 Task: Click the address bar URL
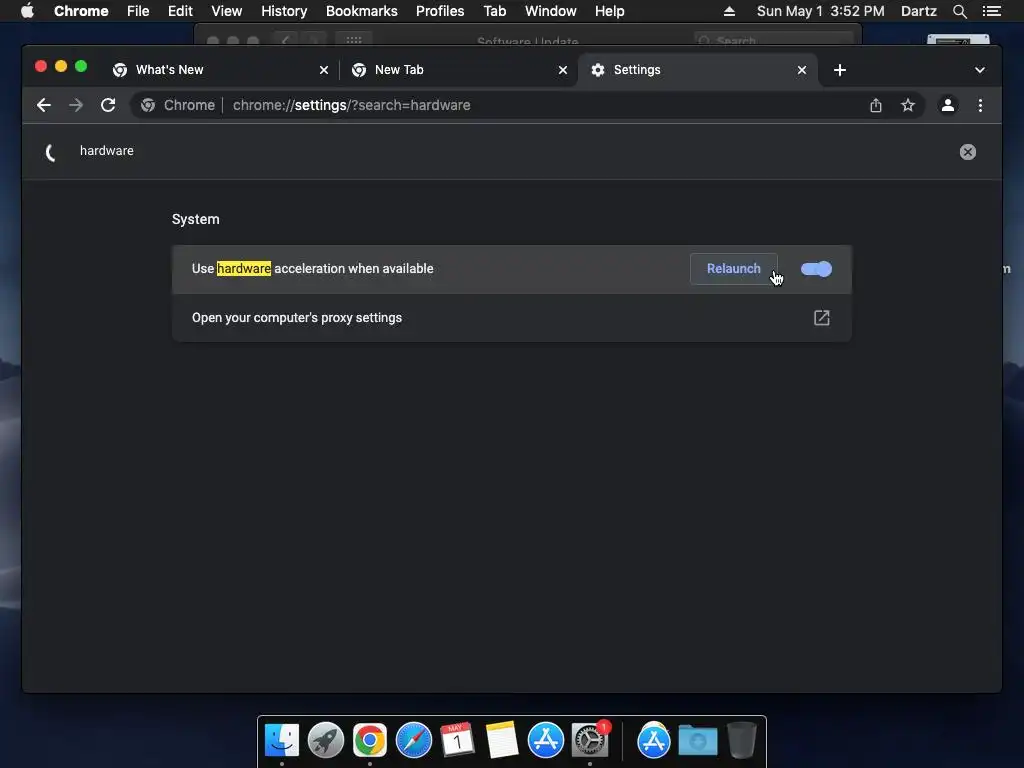pos(351,105)
